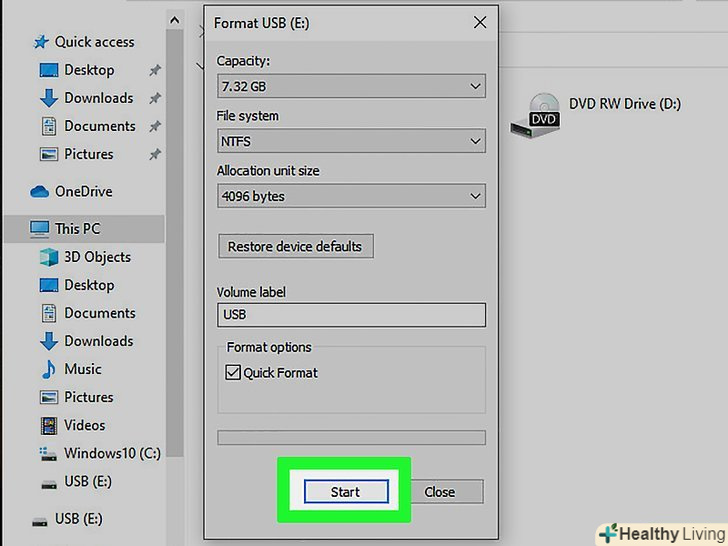Open OneDrive from the cloud icon
728x546 pixels.
click(39, 191)
